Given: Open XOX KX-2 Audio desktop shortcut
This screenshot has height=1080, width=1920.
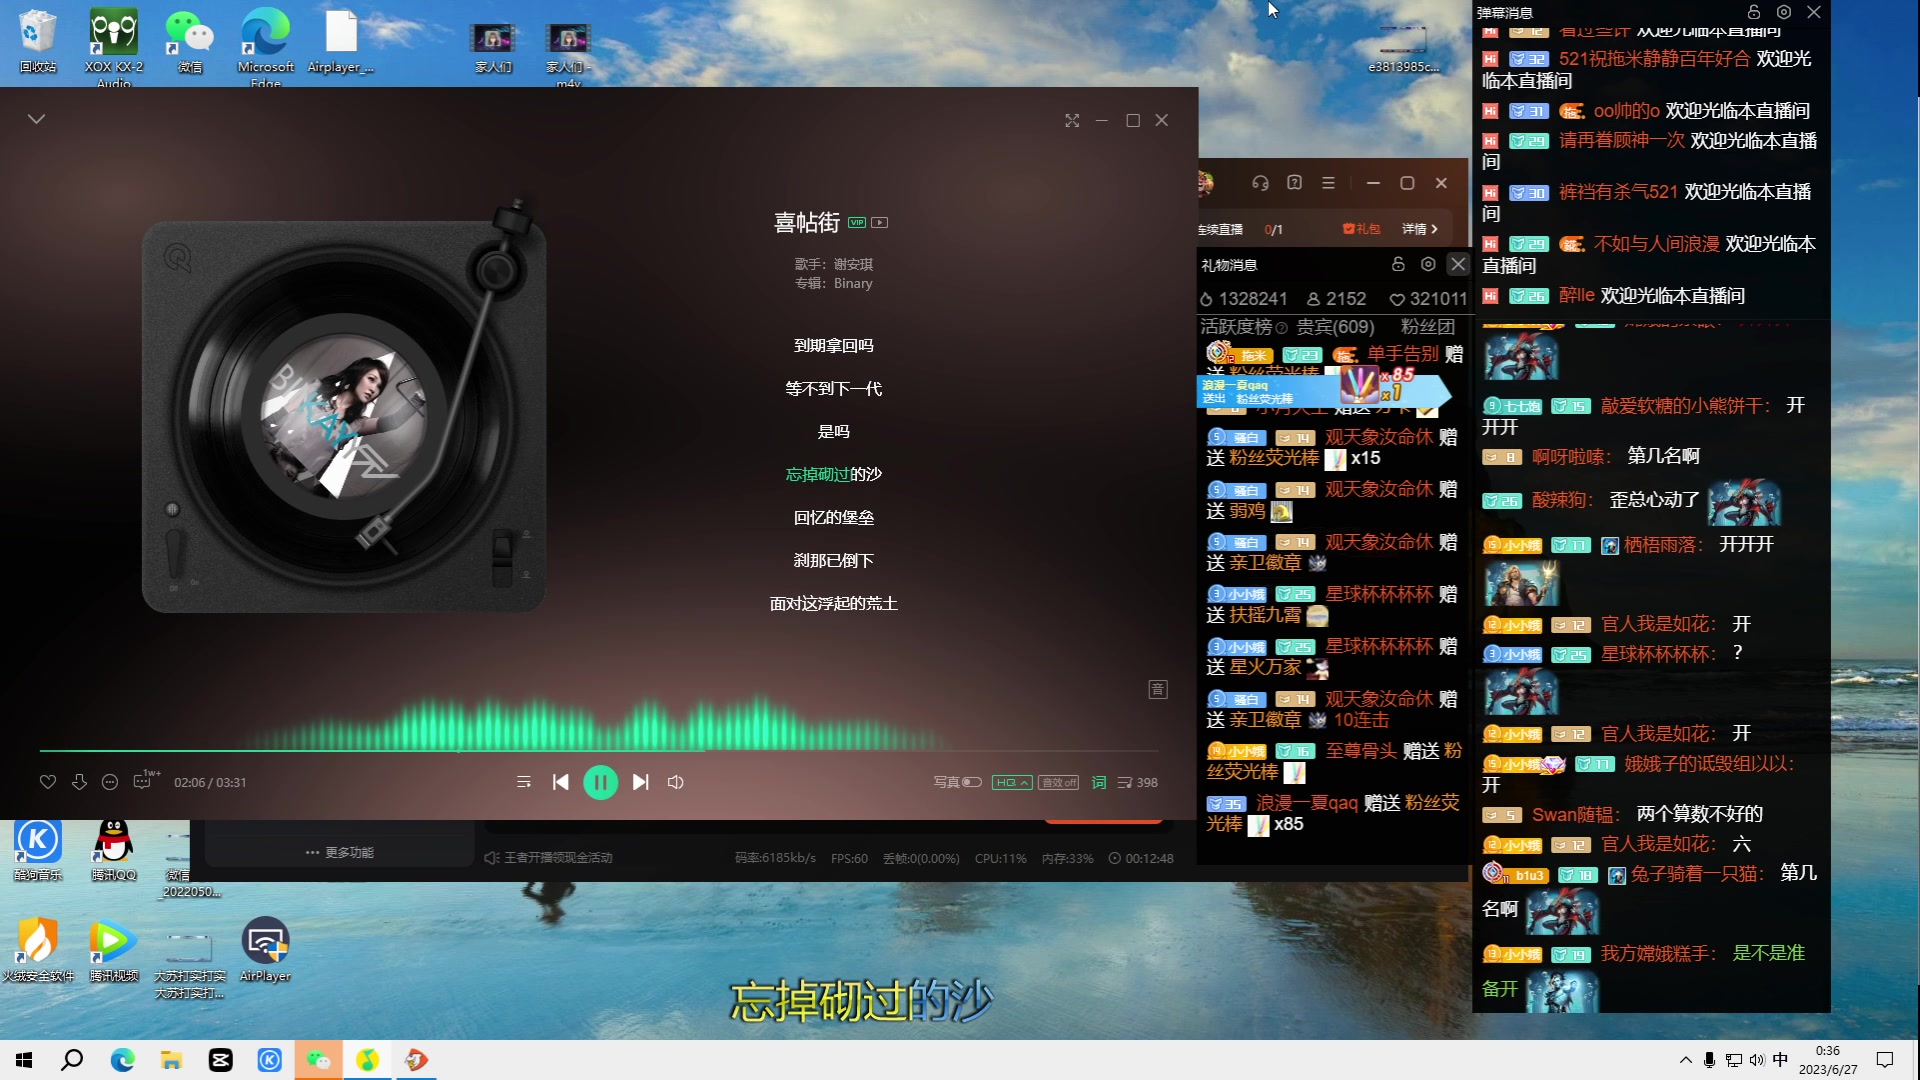Looking at the screenshot, I should [114, 46].
